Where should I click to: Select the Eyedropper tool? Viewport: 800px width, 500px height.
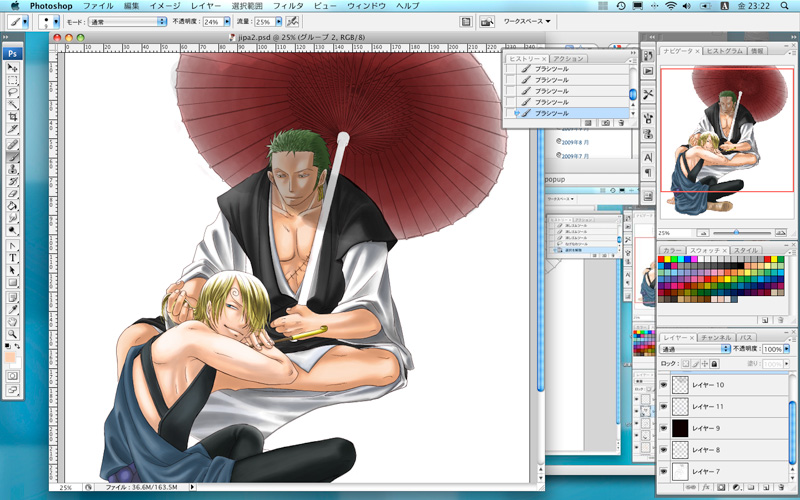(x=13, y=310)
